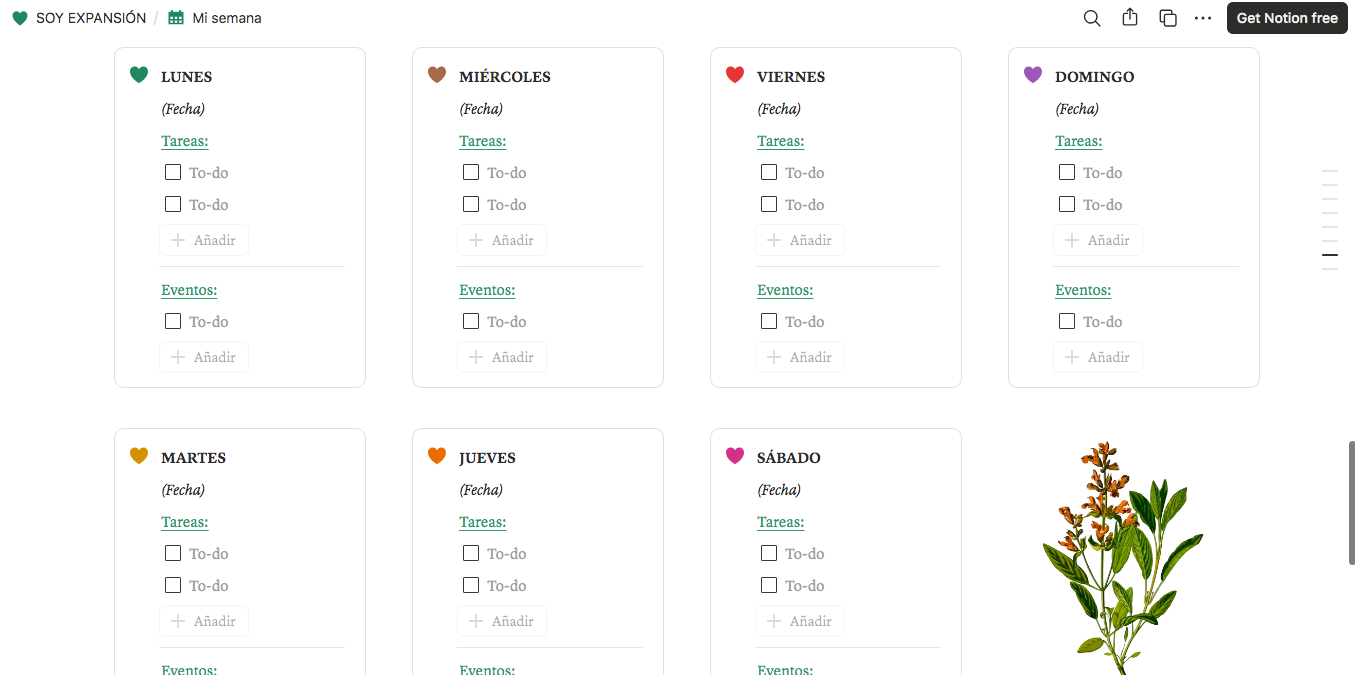This screenshot has width=1355, height=675.
Task: Click the green heart icon above LUNES
Action: tap(141, 74)
